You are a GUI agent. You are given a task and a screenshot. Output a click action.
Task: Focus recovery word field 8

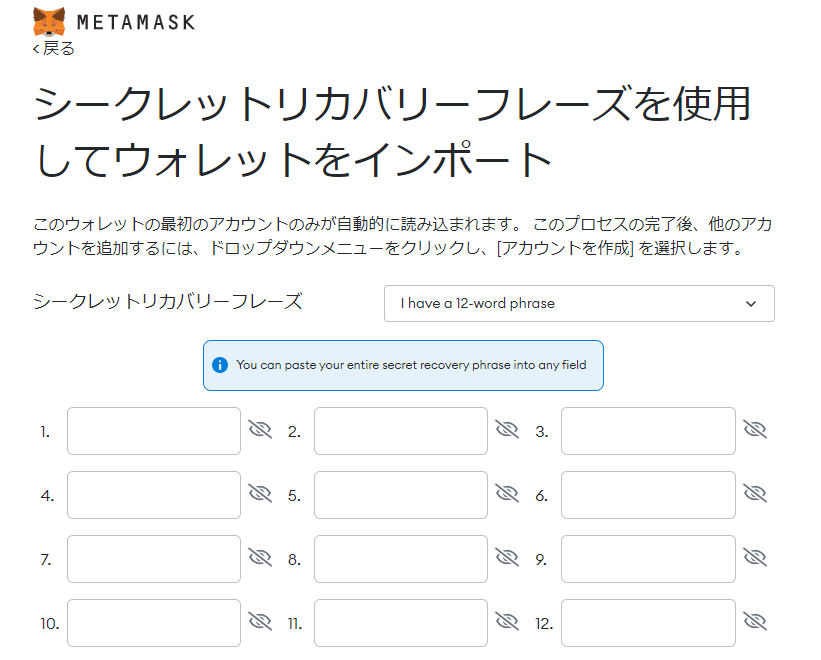click(x=401, y=559)
